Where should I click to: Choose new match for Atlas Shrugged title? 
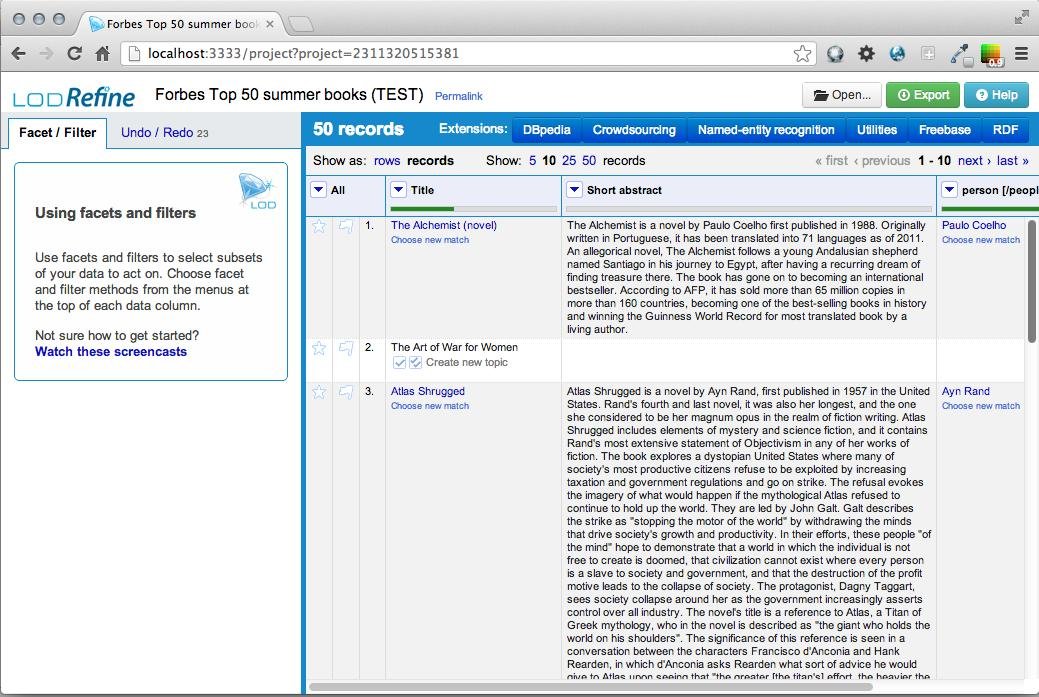[x=429, y=406]
